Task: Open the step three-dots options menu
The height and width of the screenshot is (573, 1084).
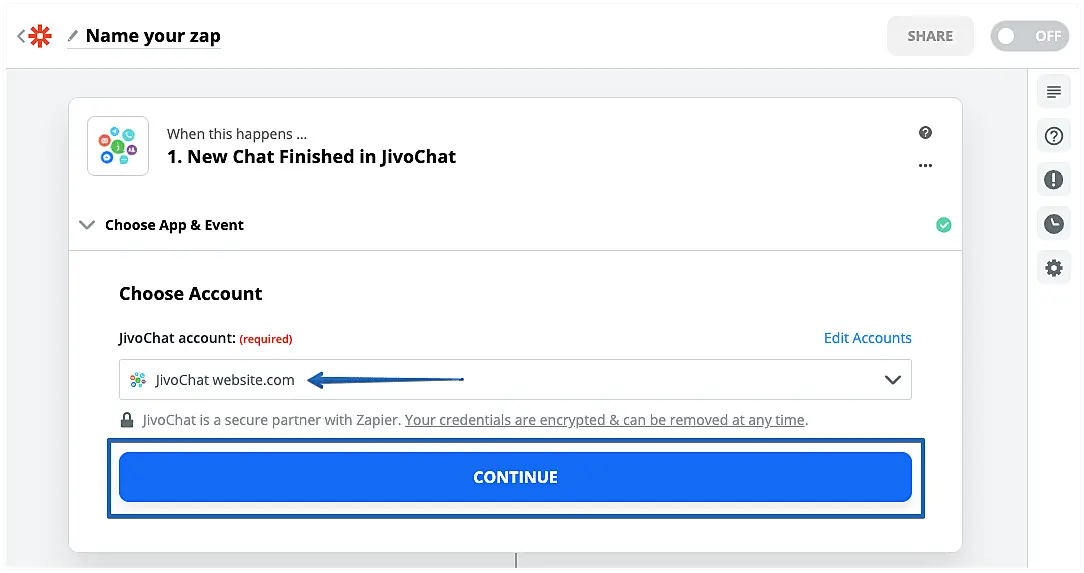Action: pos(925,166)
